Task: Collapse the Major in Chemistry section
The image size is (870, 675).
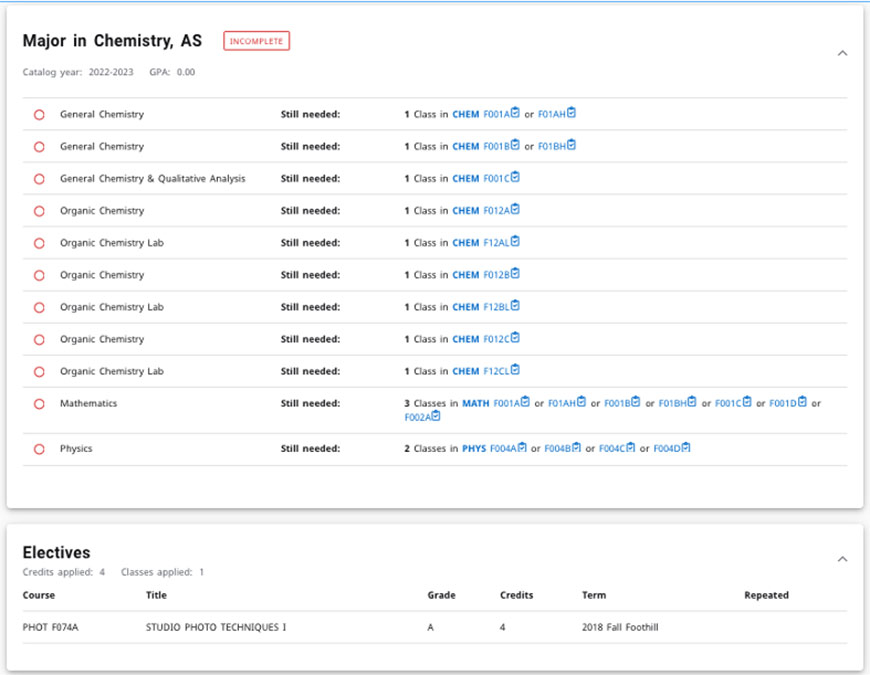Action: [x=842, y=53]
